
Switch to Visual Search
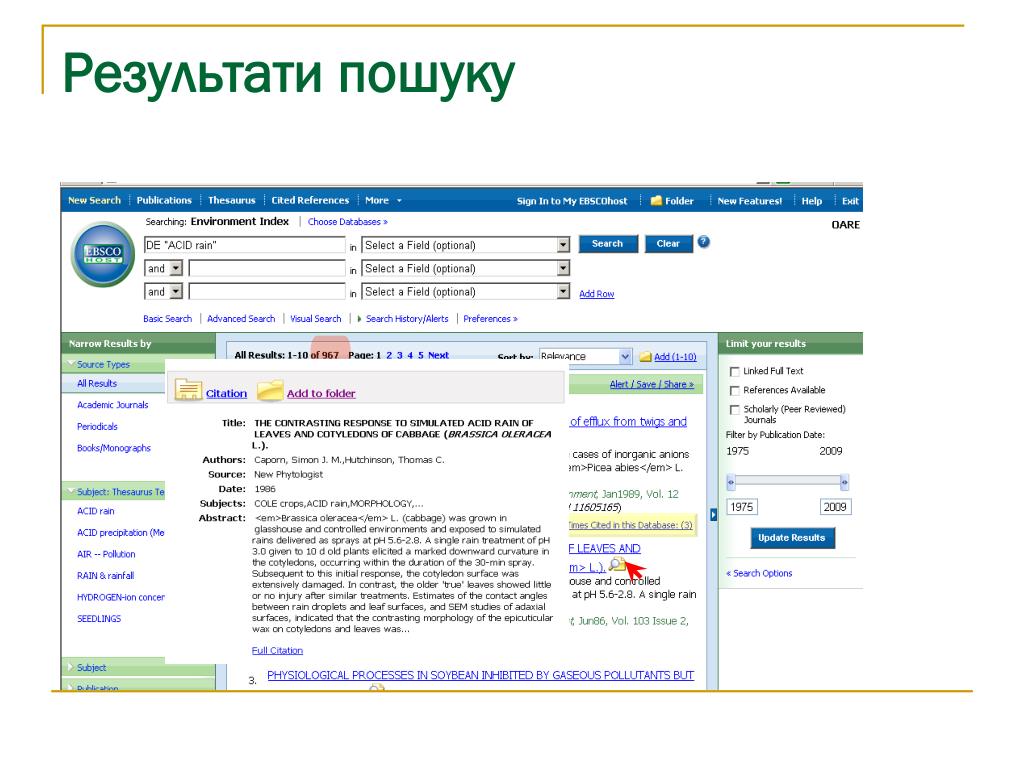[x=315, y=319]
